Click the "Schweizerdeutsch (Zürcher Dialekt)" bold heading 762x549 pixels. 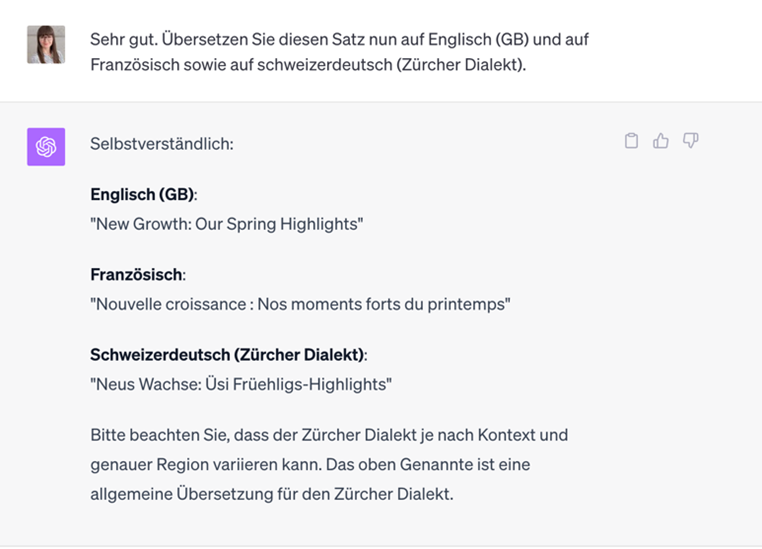228,354
